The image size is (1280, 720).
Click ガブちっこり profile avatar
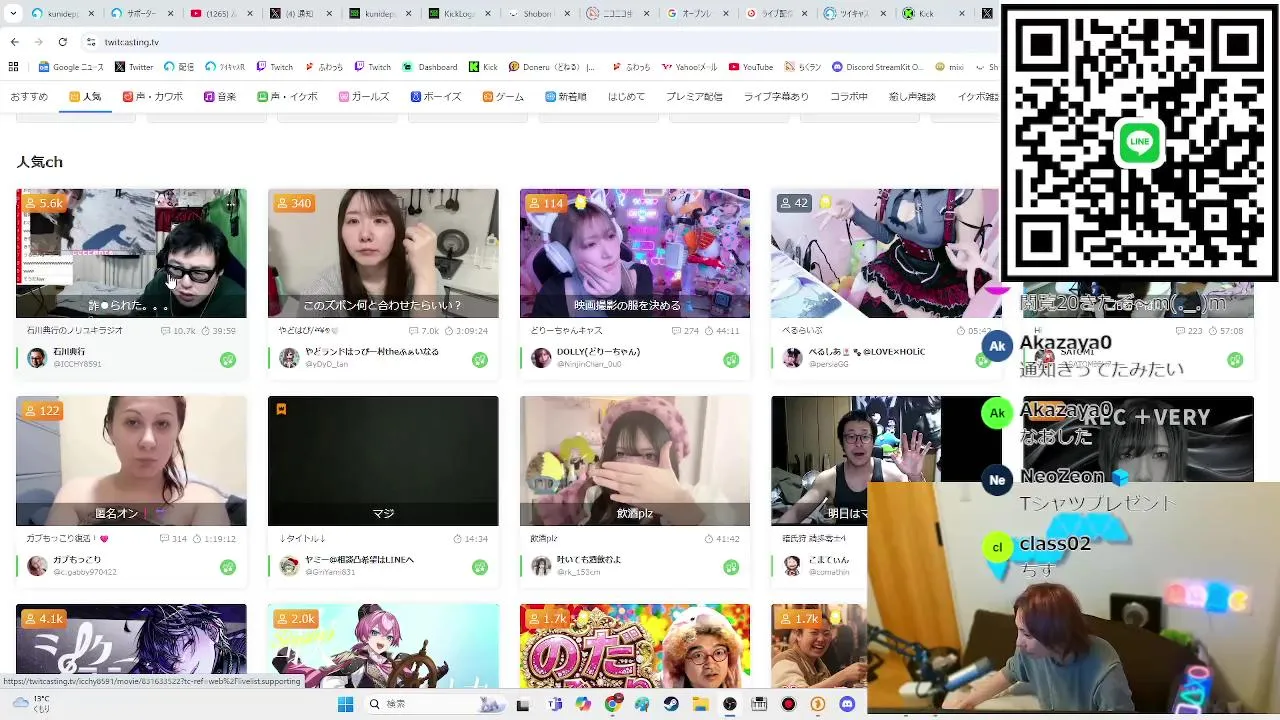click(37, 566)
